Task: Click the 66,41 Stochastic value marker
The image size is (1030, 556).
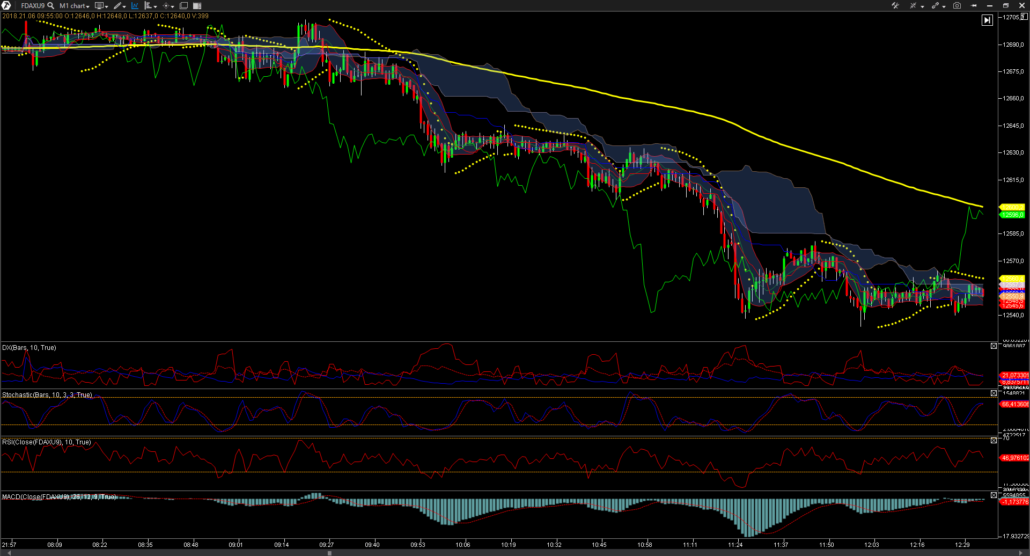Action: tap(1014, 404)
